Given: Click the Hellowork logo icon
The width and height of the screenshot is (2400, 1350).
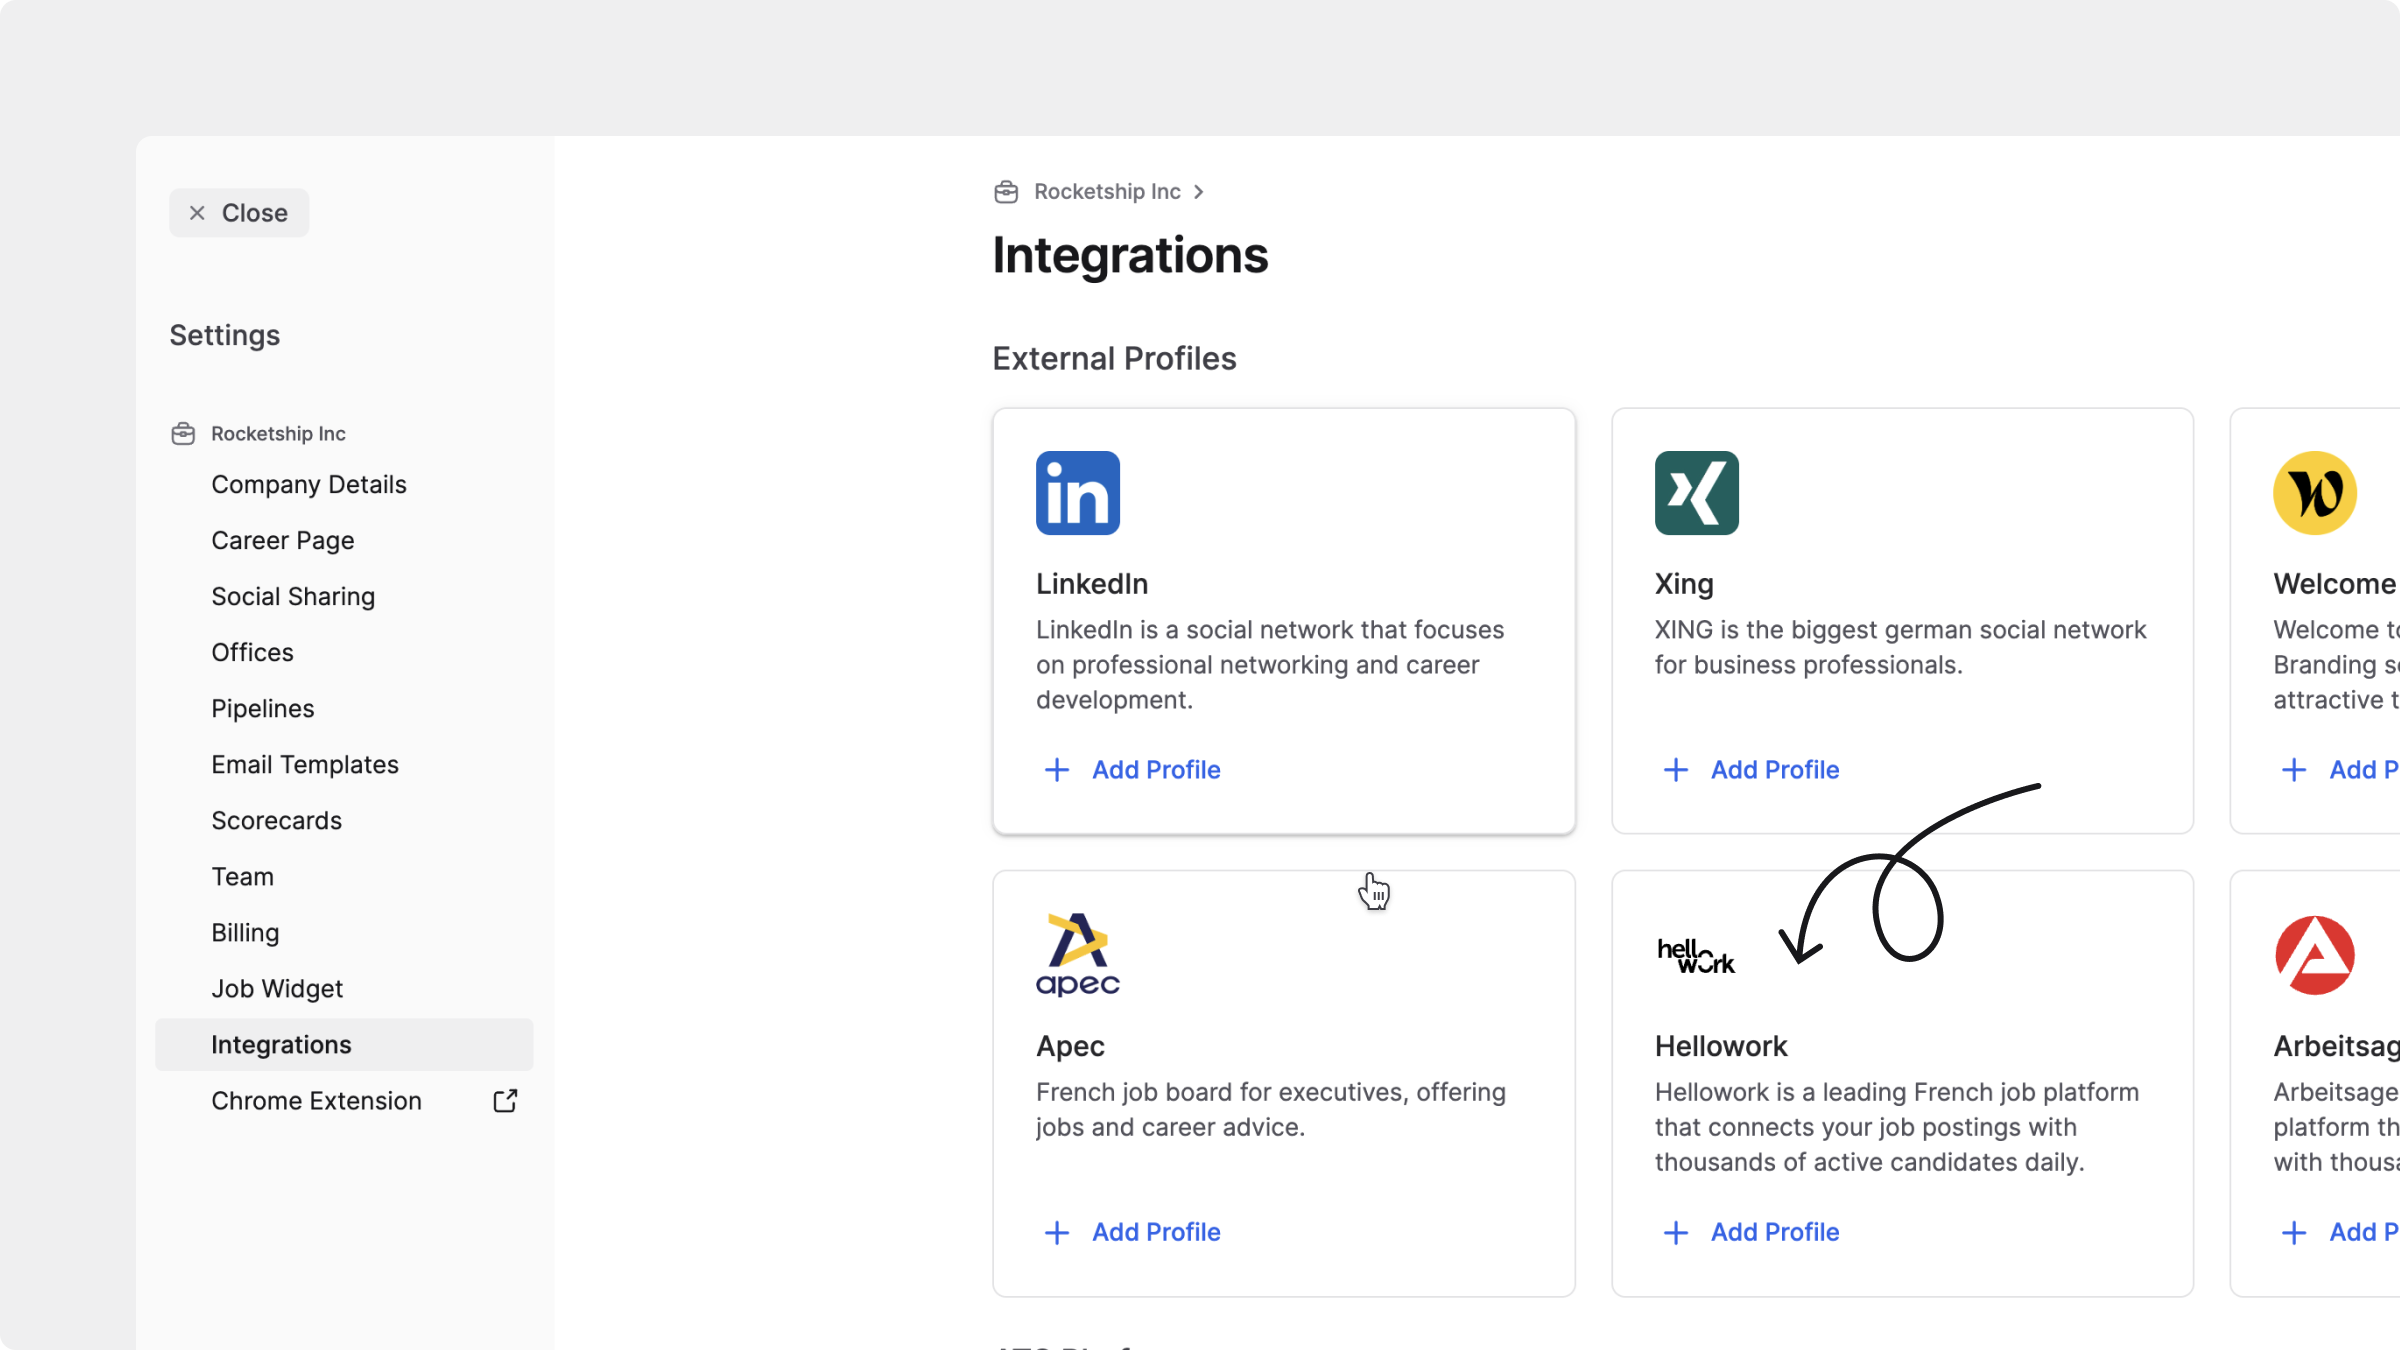Looking at the screenshot, I should click(1696, 956).
